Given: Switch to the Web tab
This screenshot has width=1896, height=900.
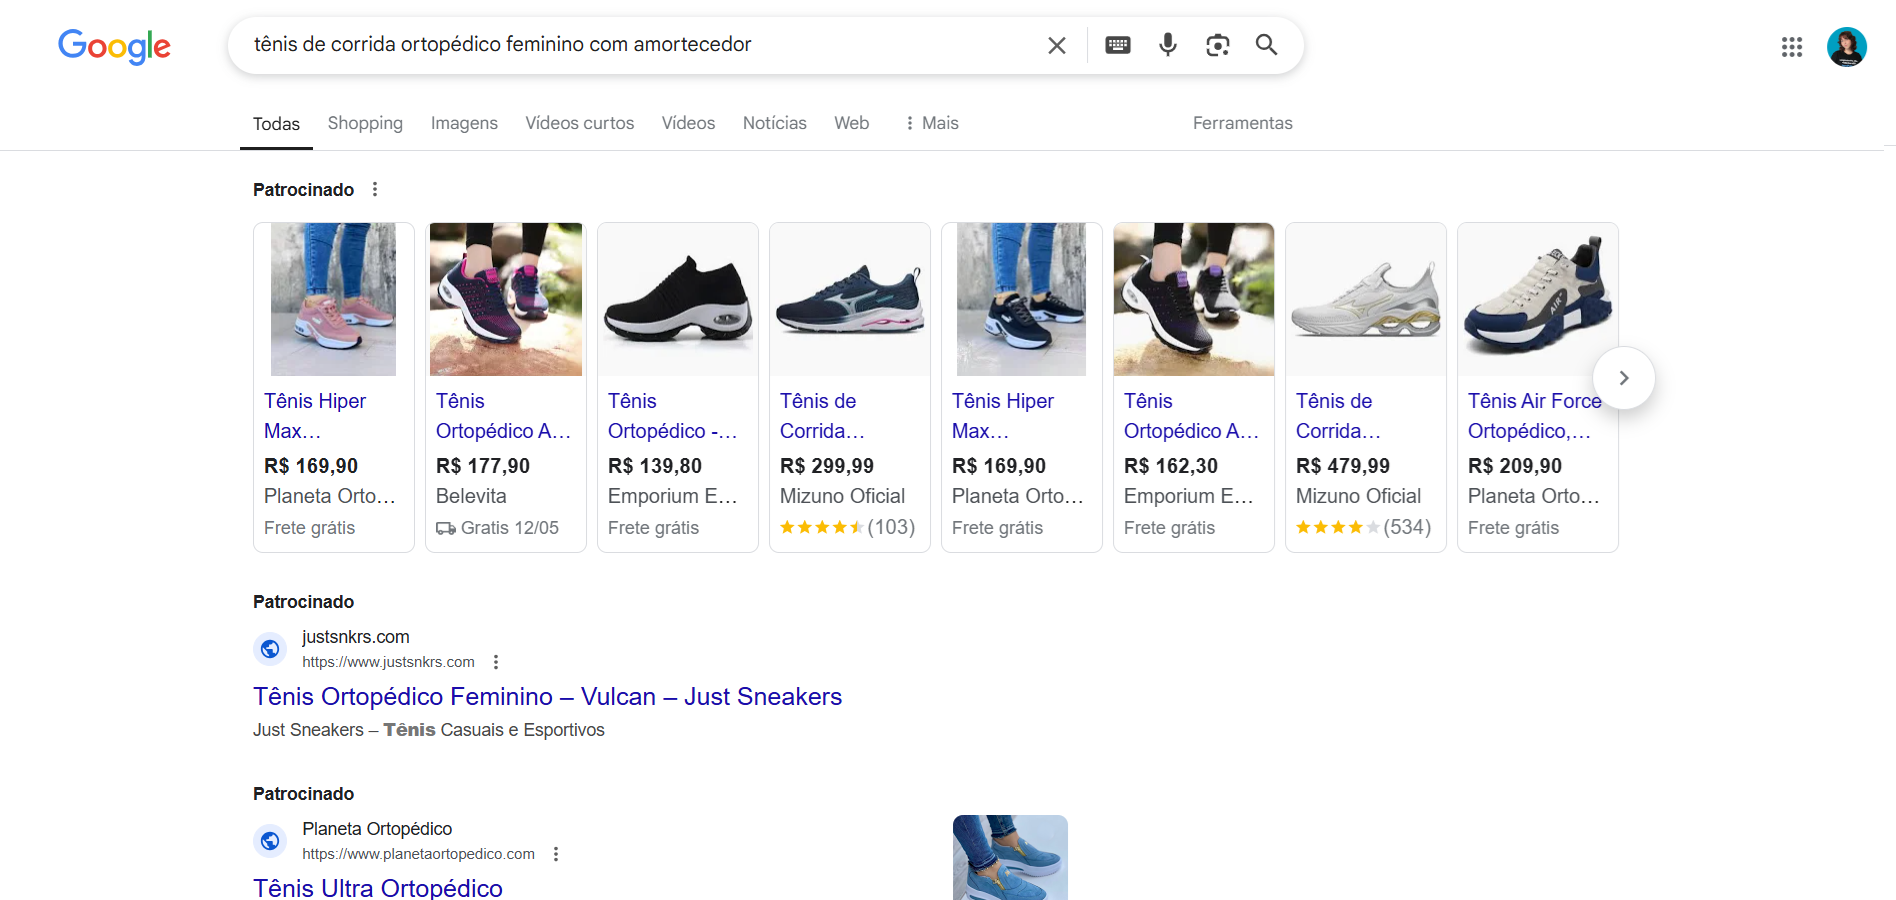Looking at the screenshot, I should [852, 123].
